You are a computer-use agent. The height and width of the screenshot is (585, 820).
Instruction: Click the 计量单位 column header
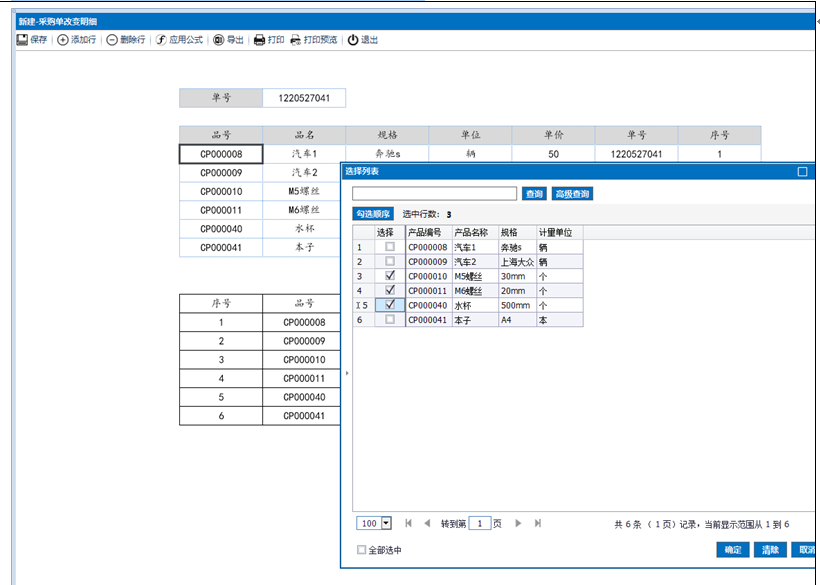(558, 232)
